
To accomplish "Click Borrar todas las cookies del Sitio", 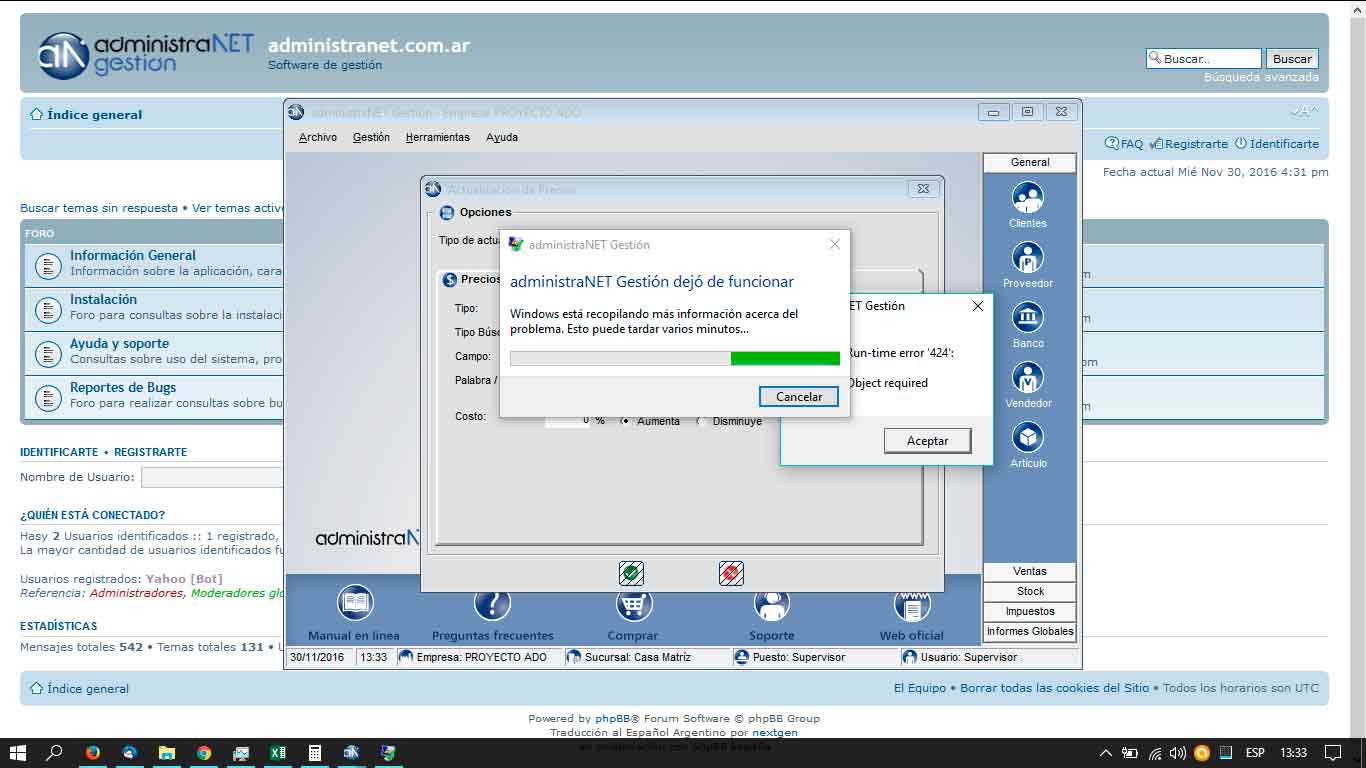I will pos(1055,688).
